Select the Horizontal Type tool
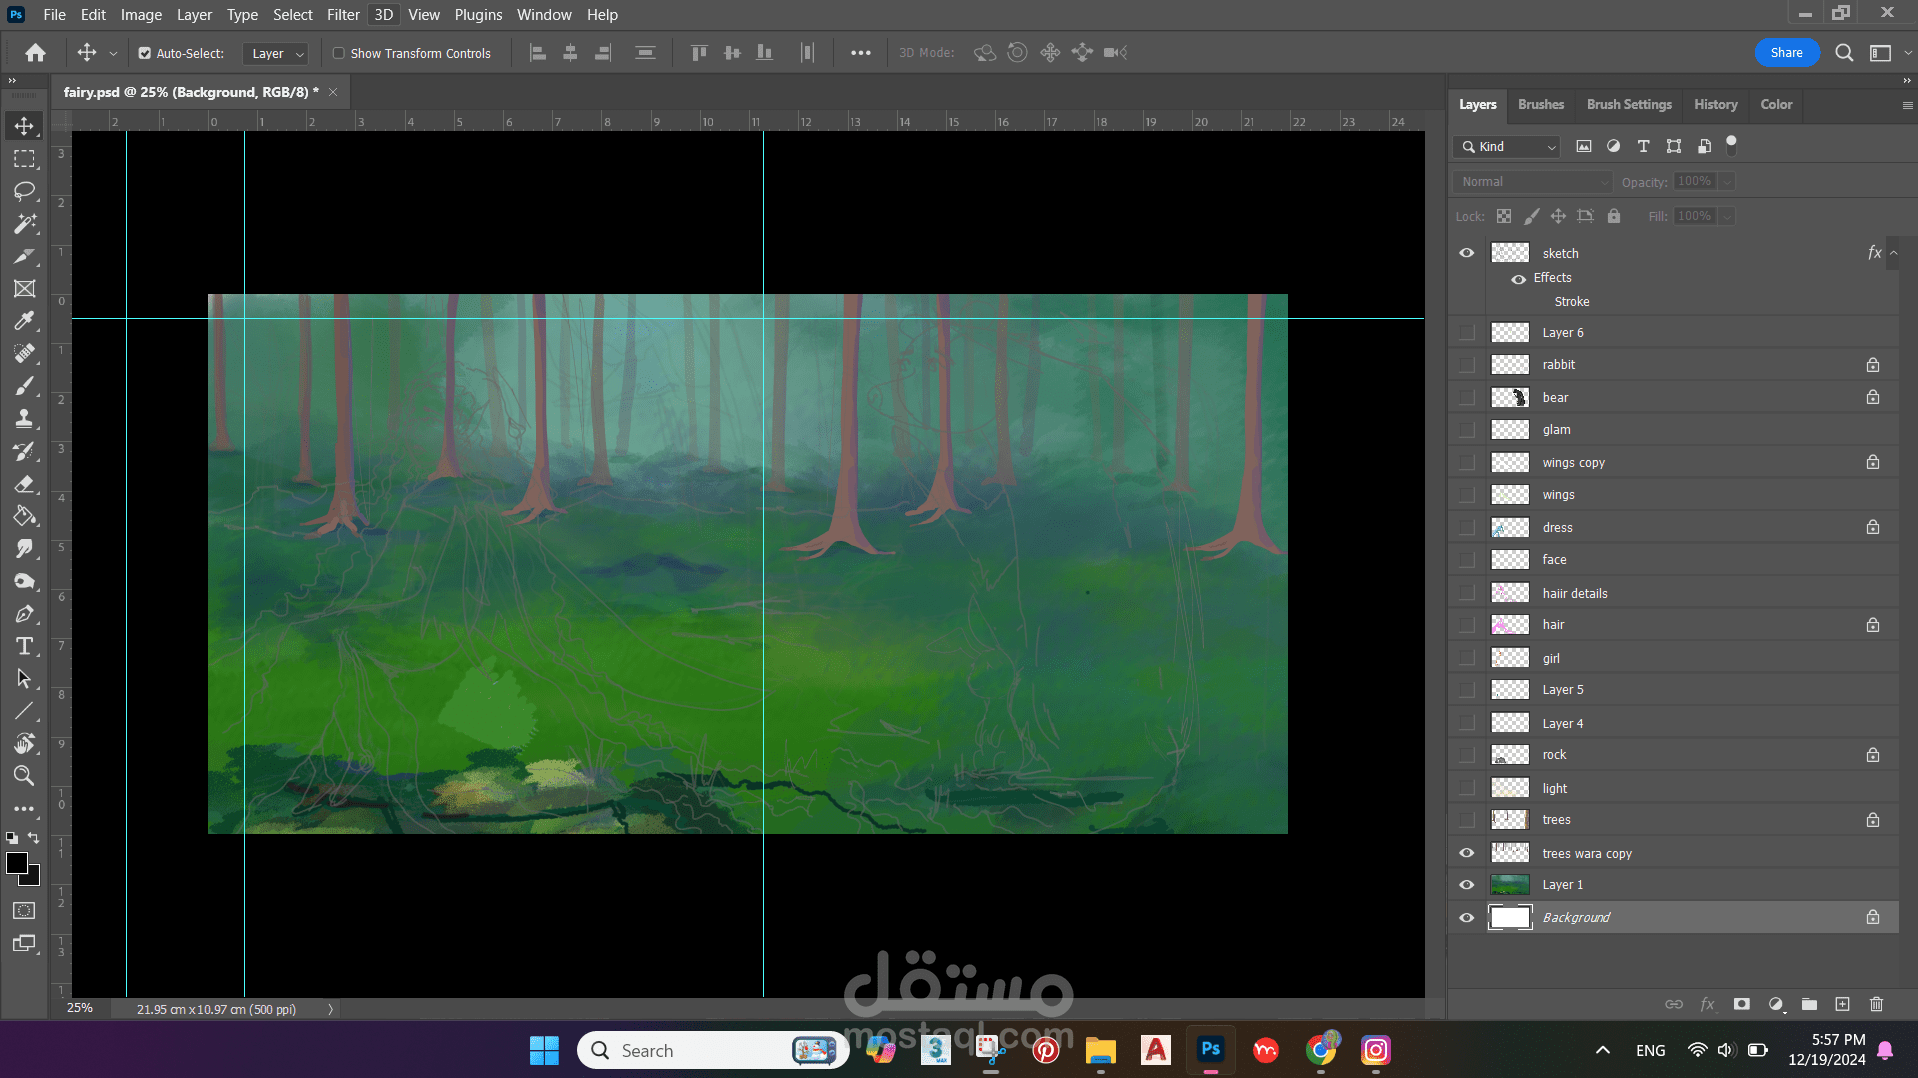This screenshot has height=1078, width=1918. coord(24,646)
